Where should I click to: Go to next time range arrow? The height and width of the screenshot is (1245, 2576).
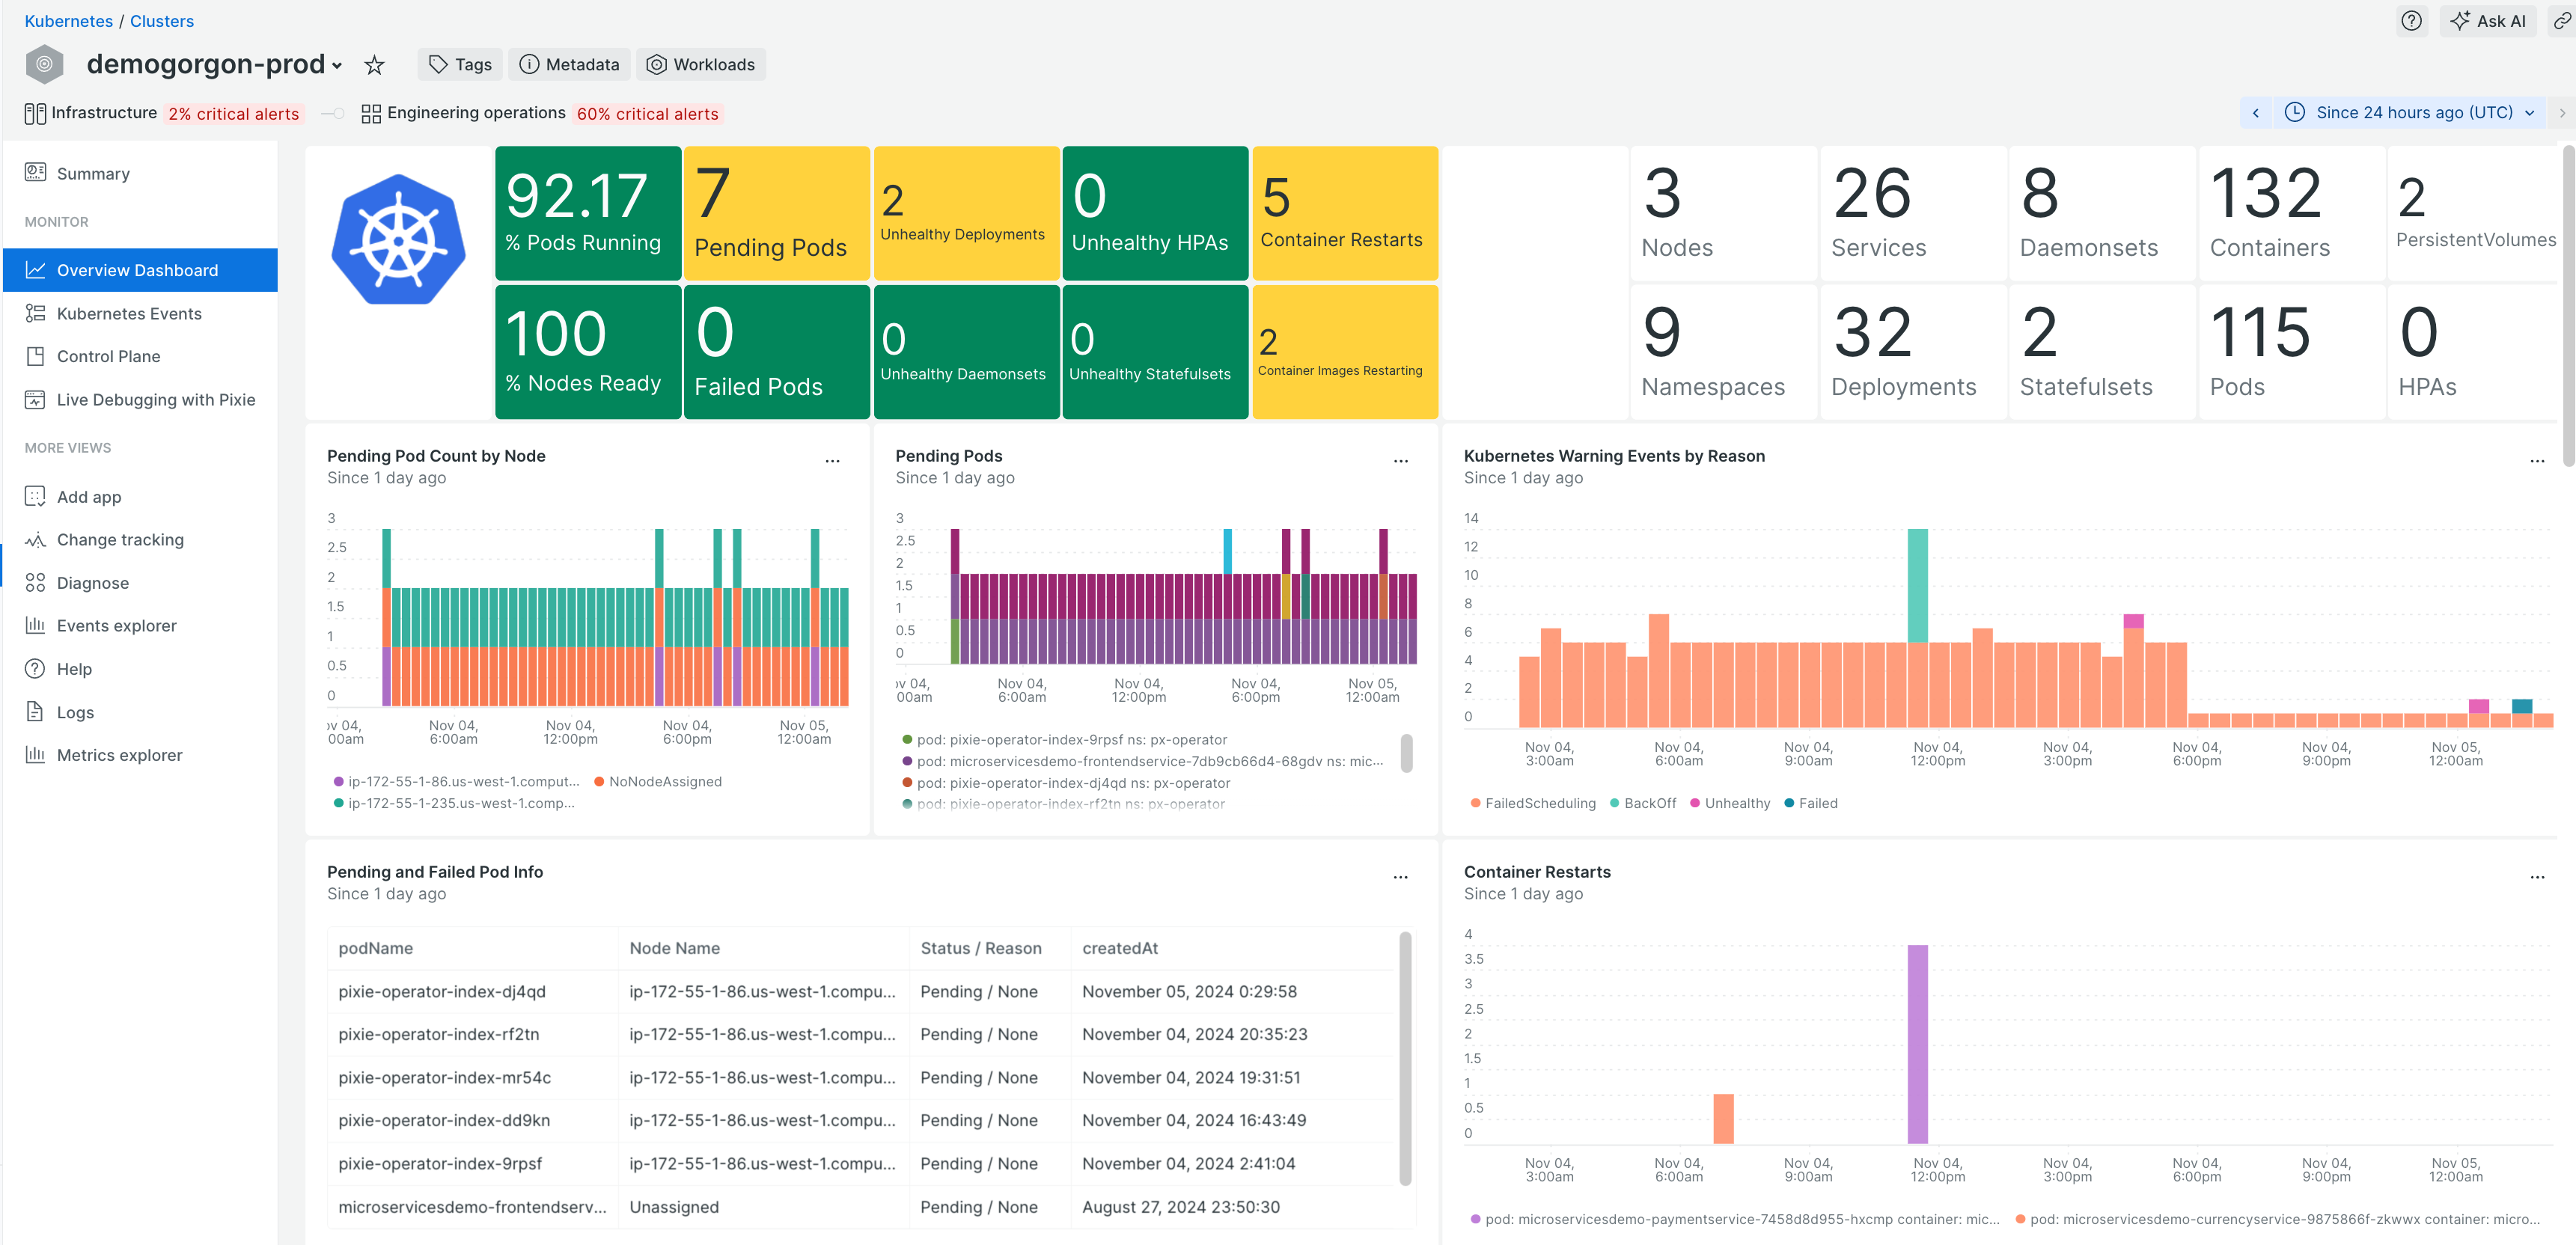[x=2561, y=112]
